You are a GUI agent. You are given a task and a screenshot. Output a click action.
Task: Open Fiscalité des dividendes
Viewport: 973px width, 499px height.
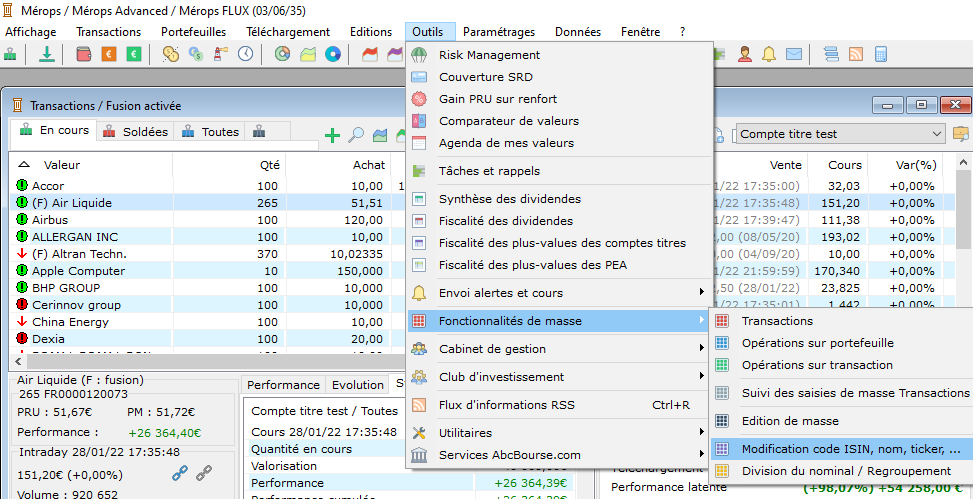(558, 221)
